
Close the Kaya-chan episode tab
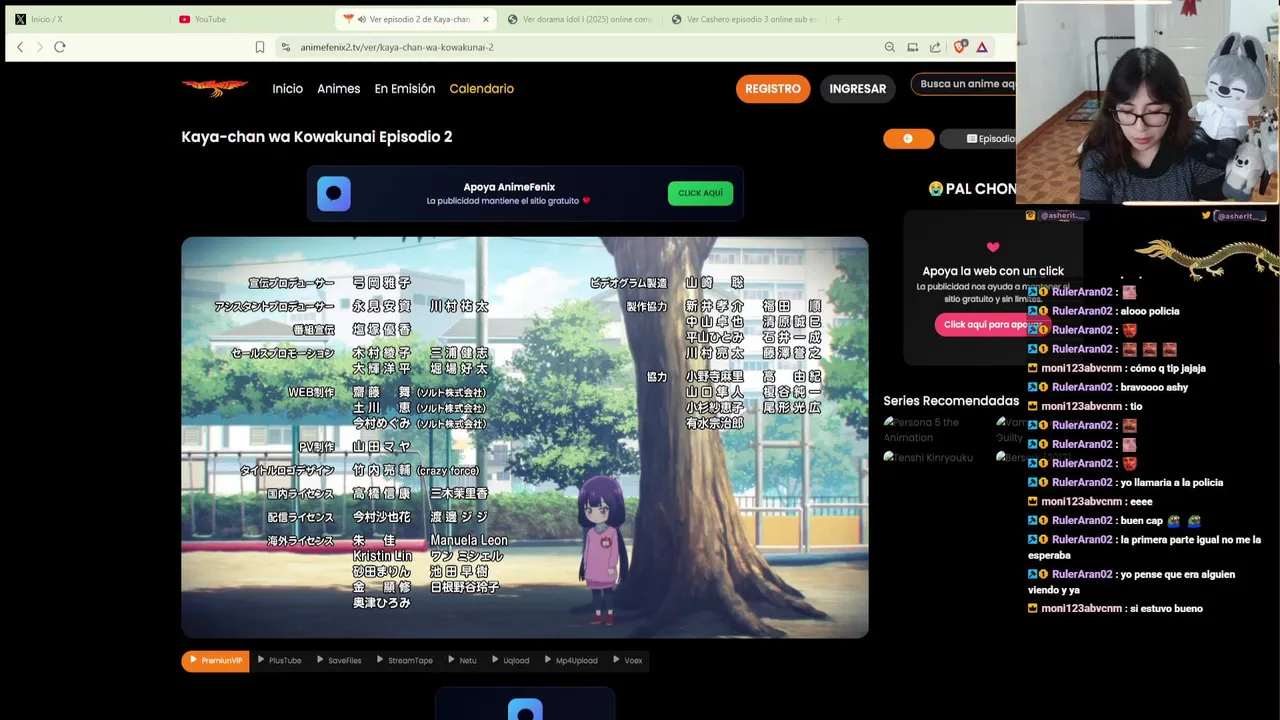[x=486, y=19]
